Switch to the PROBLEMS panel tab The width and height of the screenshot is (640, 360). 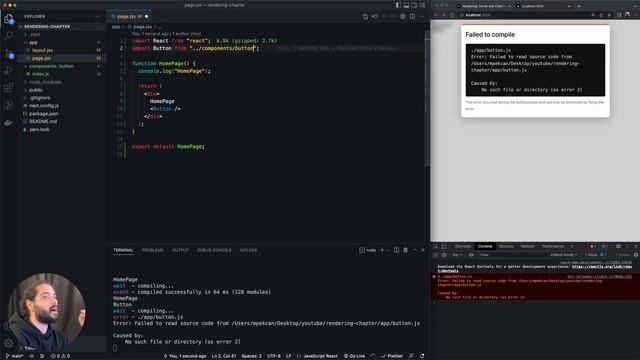tap(153, 250)
